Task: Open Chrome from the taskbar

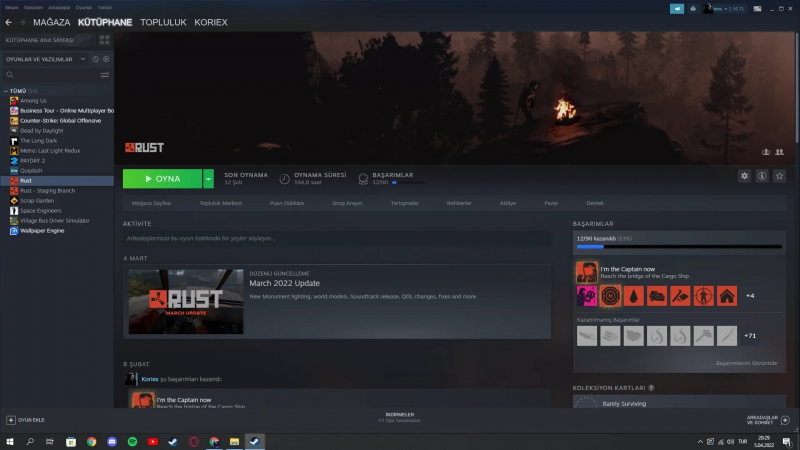Action: tap(91, 441)
